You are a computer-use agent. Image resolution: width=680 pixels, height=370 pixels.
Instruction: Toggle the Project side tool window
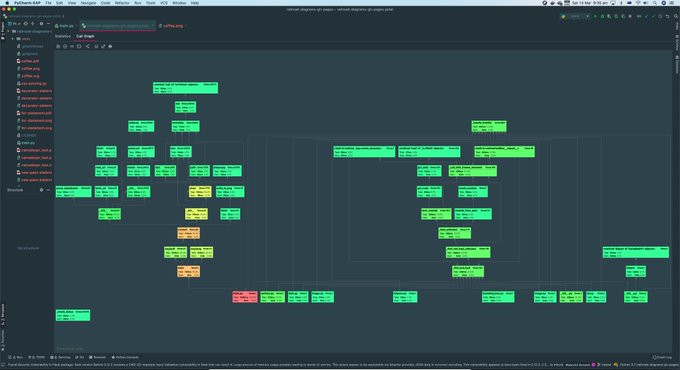3,30
